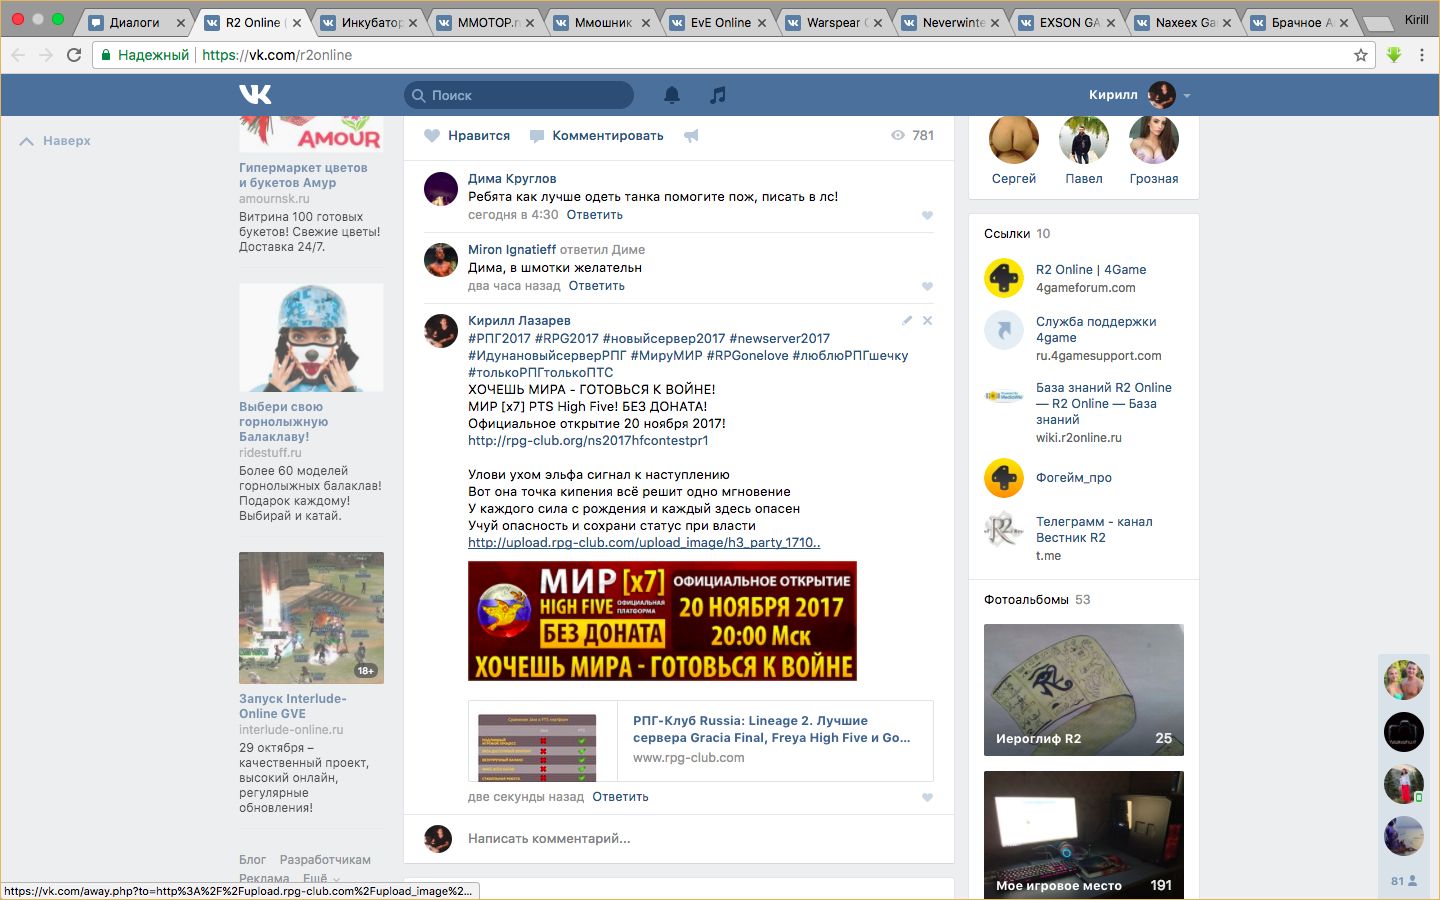The height and width of the screenshot is (900, 1440).
Task: Open Дима Круглов's avatar
Action: click(x=441, y=188)
